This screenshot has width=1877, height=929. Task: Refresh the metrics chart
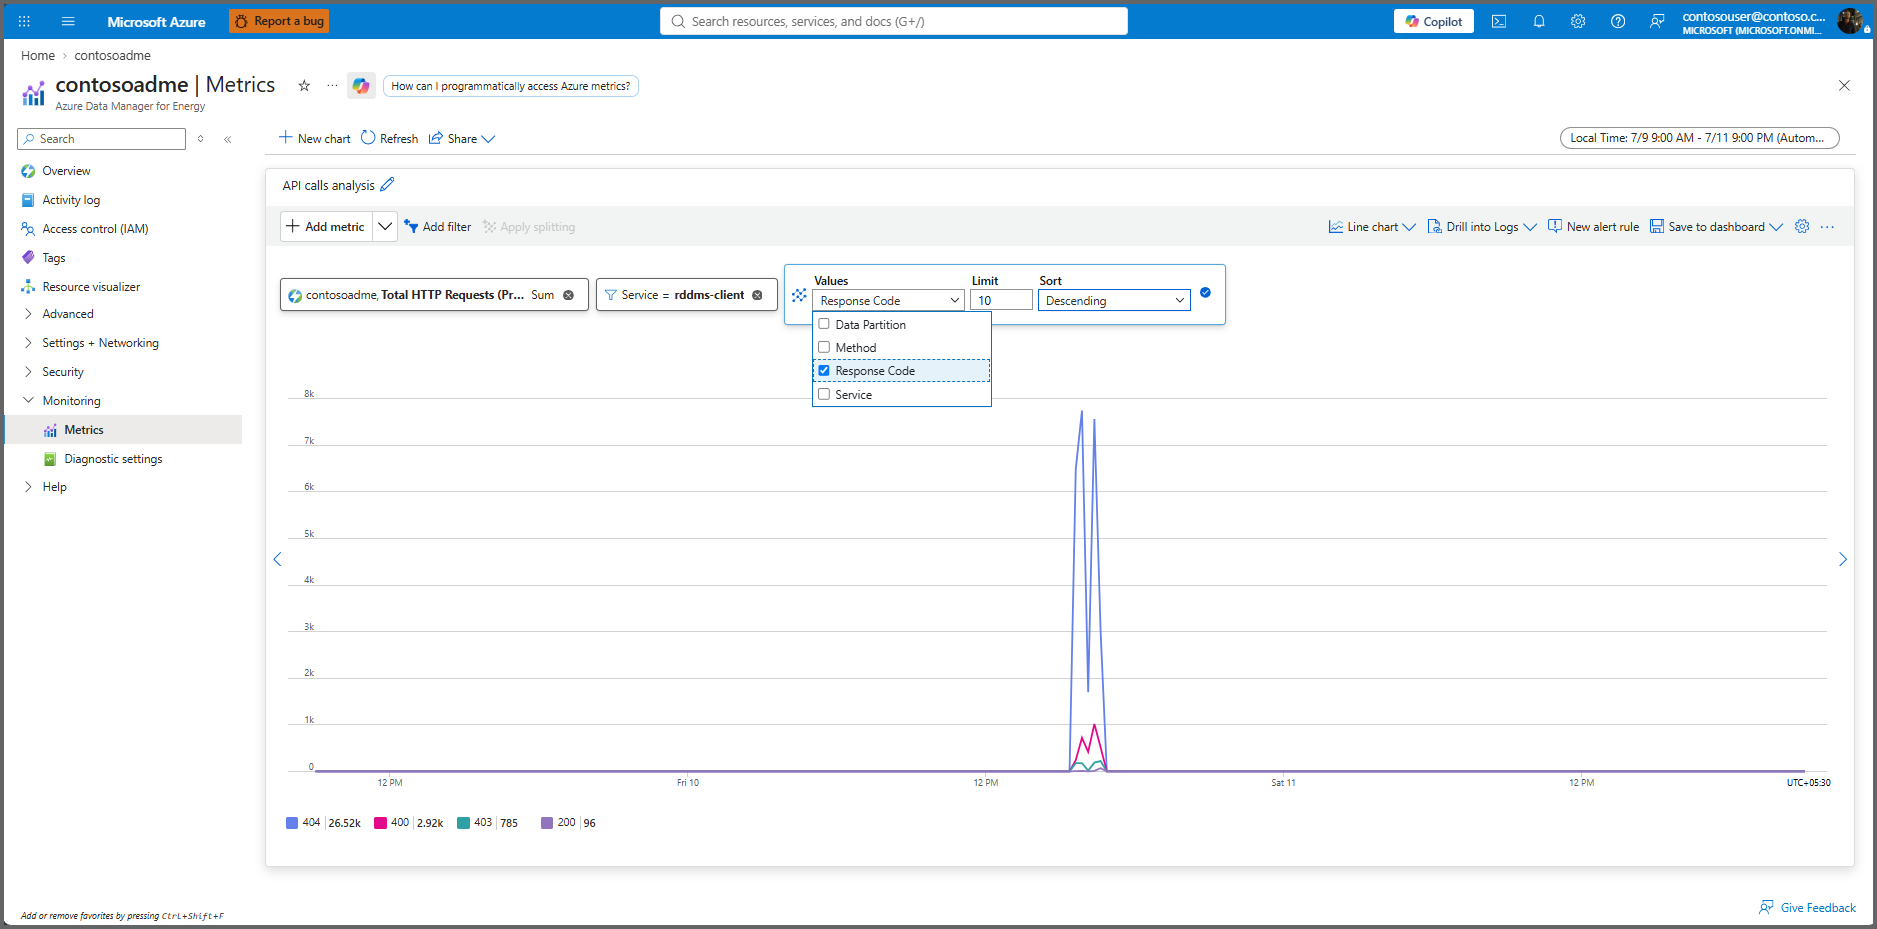click(390, 139)
